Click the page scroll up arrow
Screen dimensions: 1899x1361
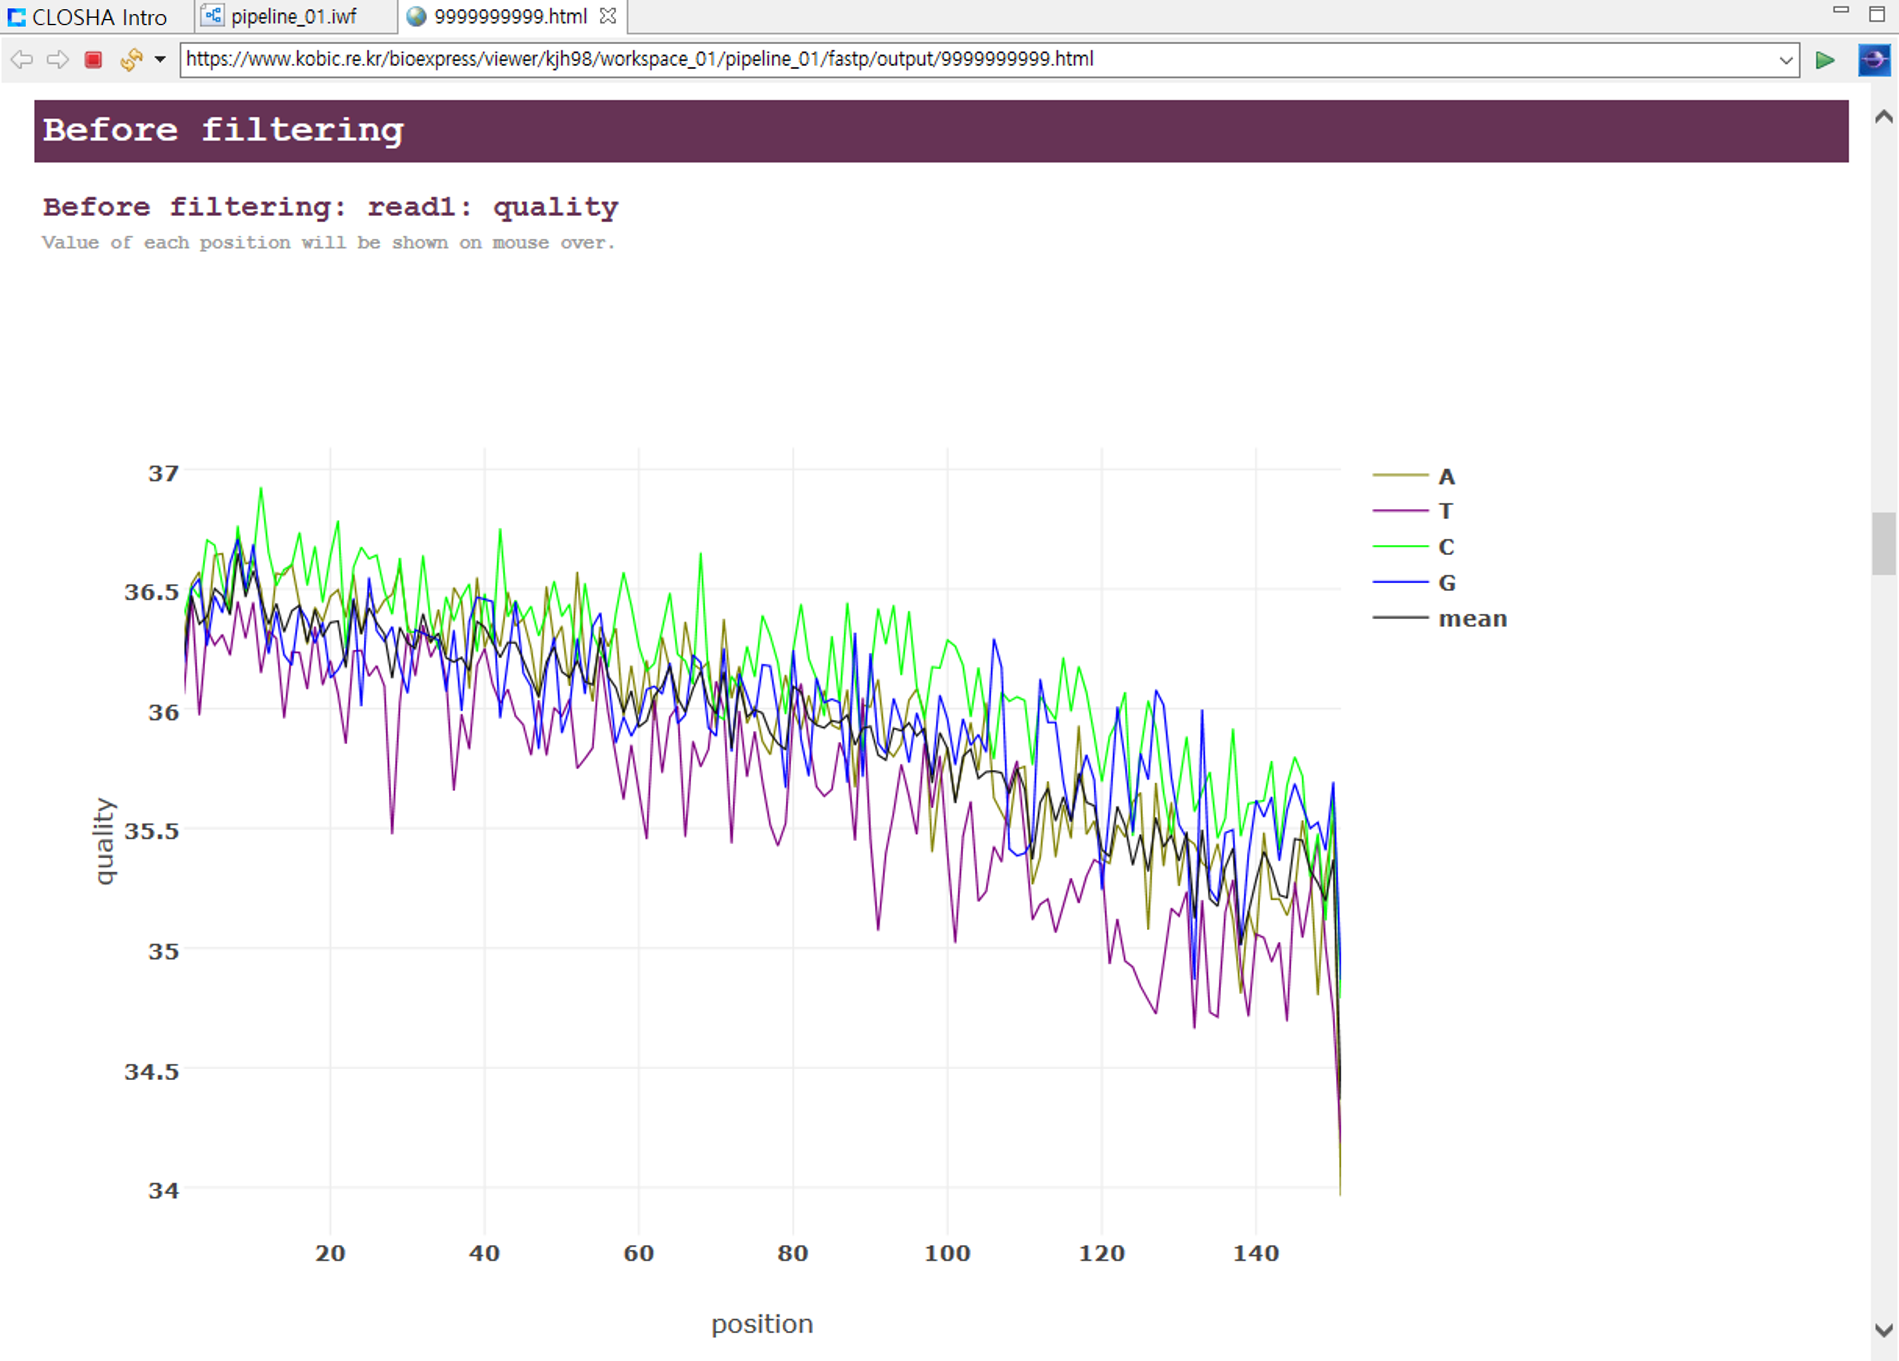click(x=1884, y=117)
